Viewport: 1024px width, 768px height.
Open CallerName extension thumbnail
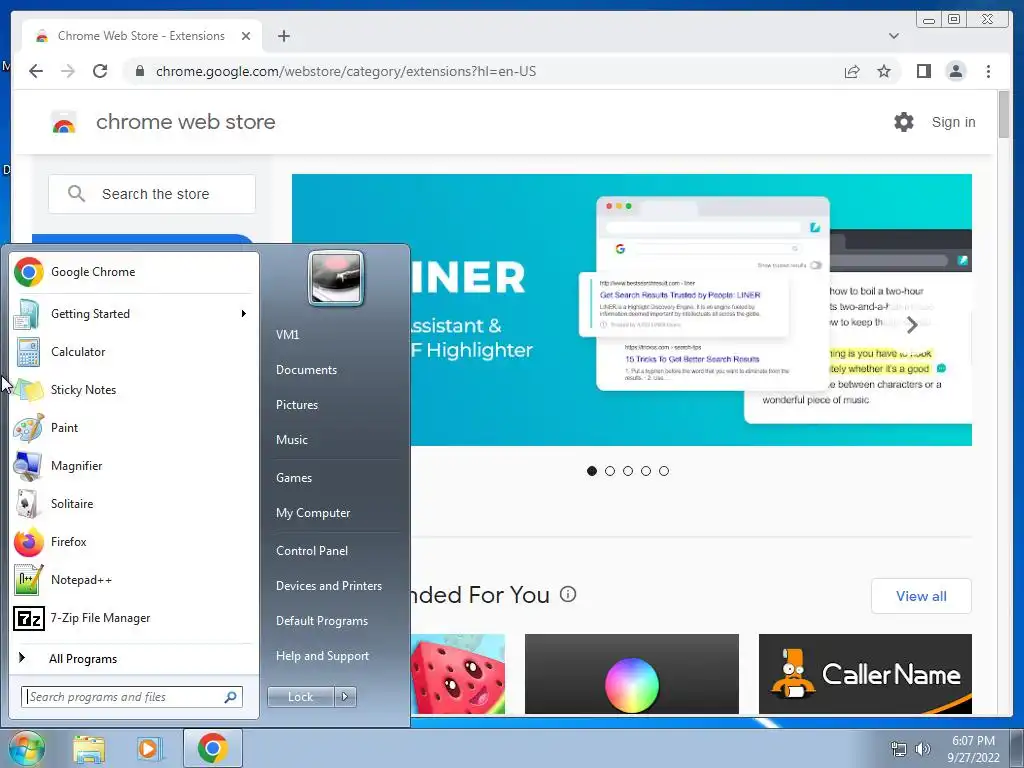tap(865, 674)
